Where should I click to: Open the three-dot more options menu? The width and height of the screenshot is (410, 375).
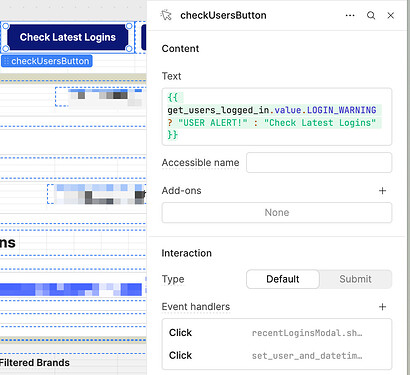[350, 15]
